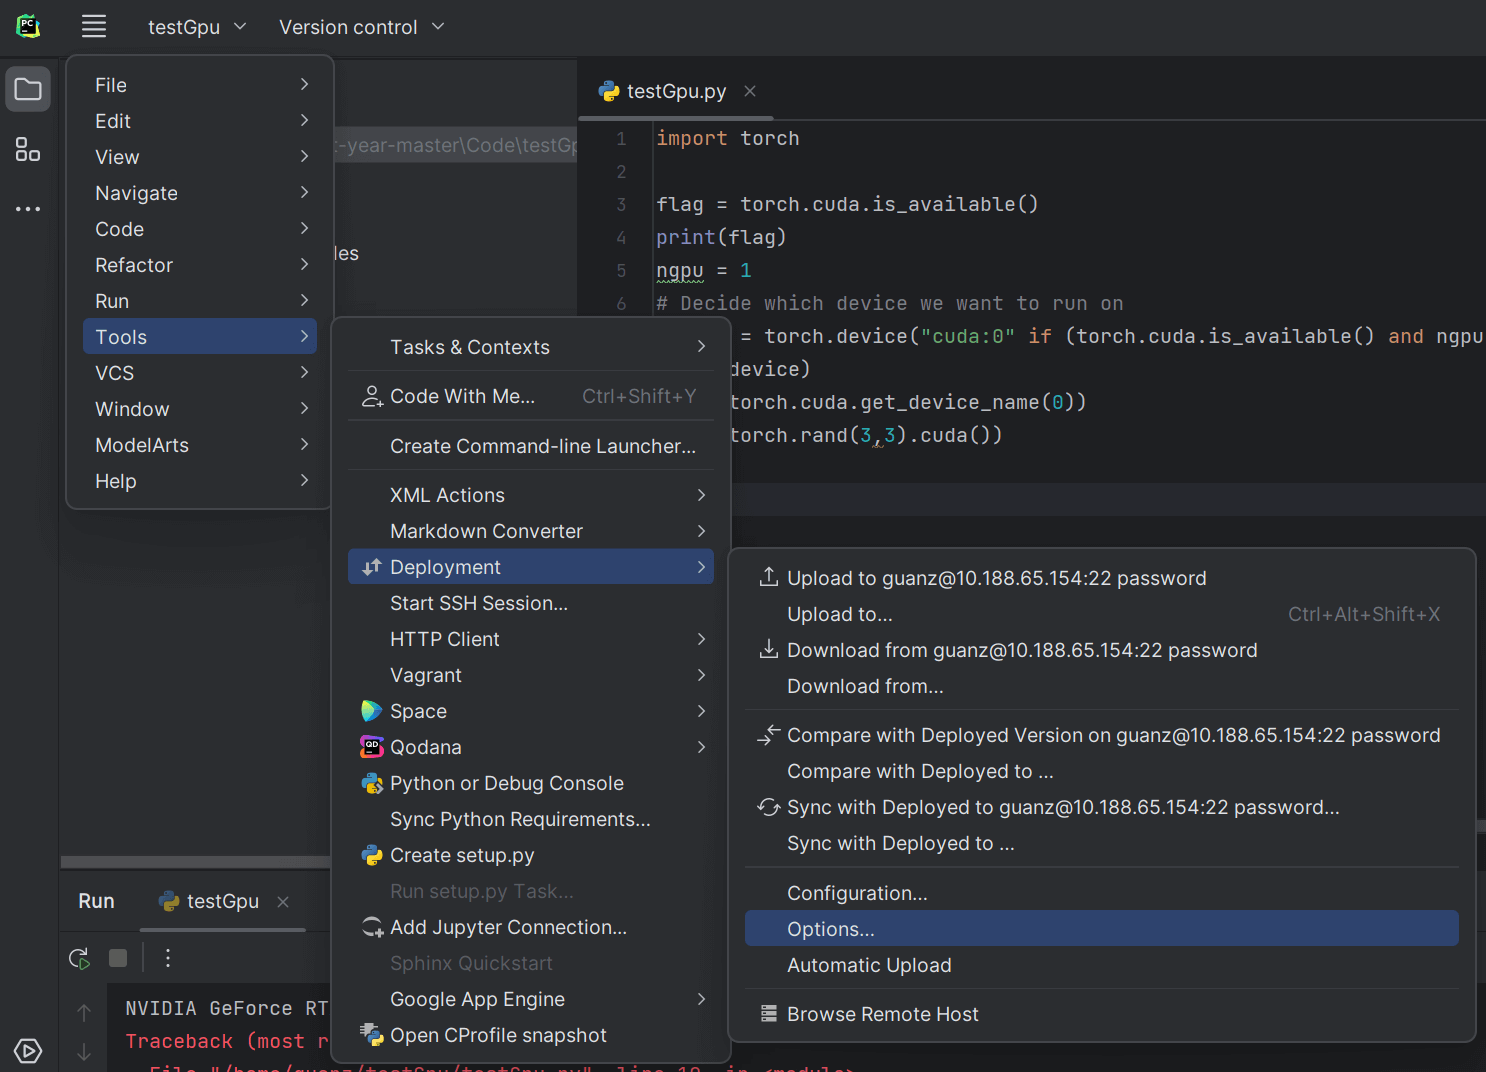Viewport: 1486px width, 1072px height.
Task: Open the Project tool window folder icon
Action: pos(28,90)
